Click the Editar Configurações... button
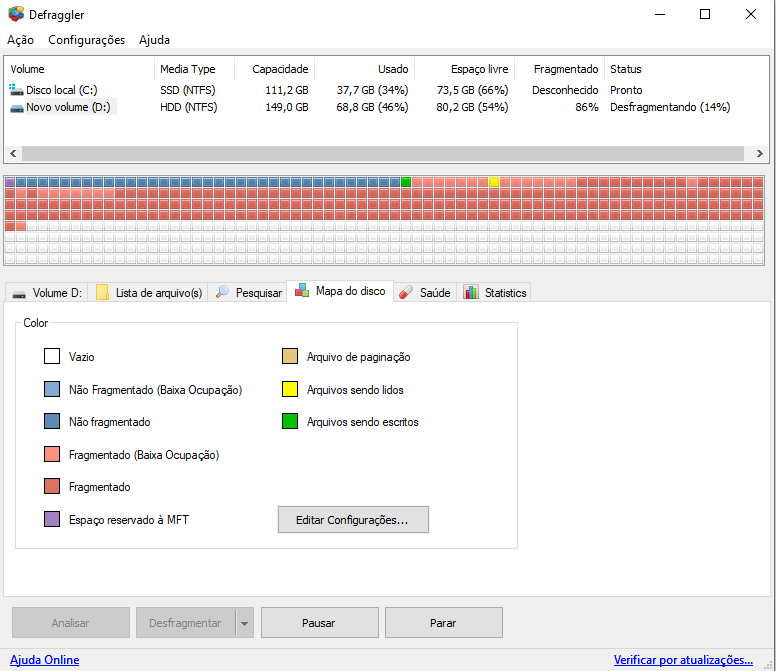Screen dimensions: 776x671 353,520
